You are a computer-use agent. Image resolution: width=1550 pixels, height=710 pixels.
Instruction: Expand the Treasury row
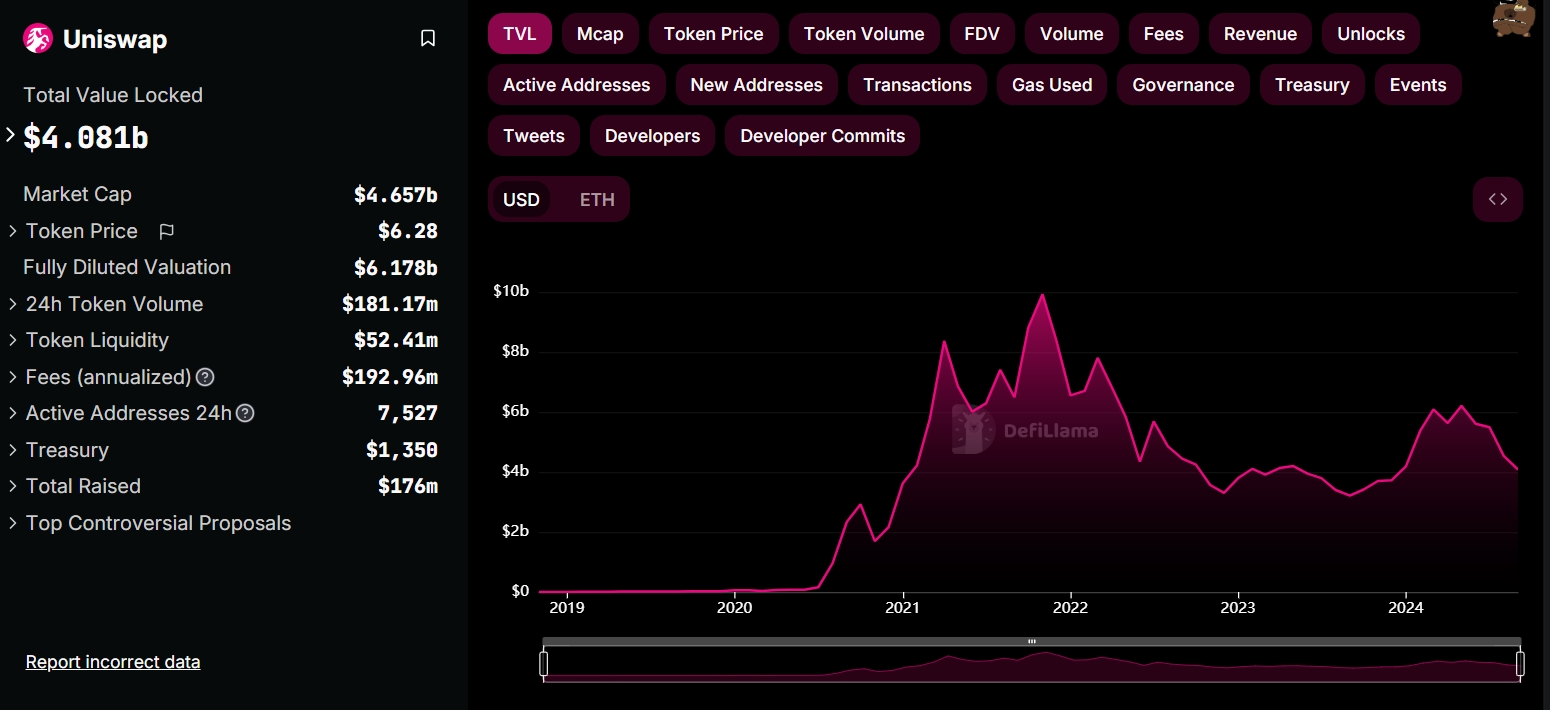pos(13,450)
